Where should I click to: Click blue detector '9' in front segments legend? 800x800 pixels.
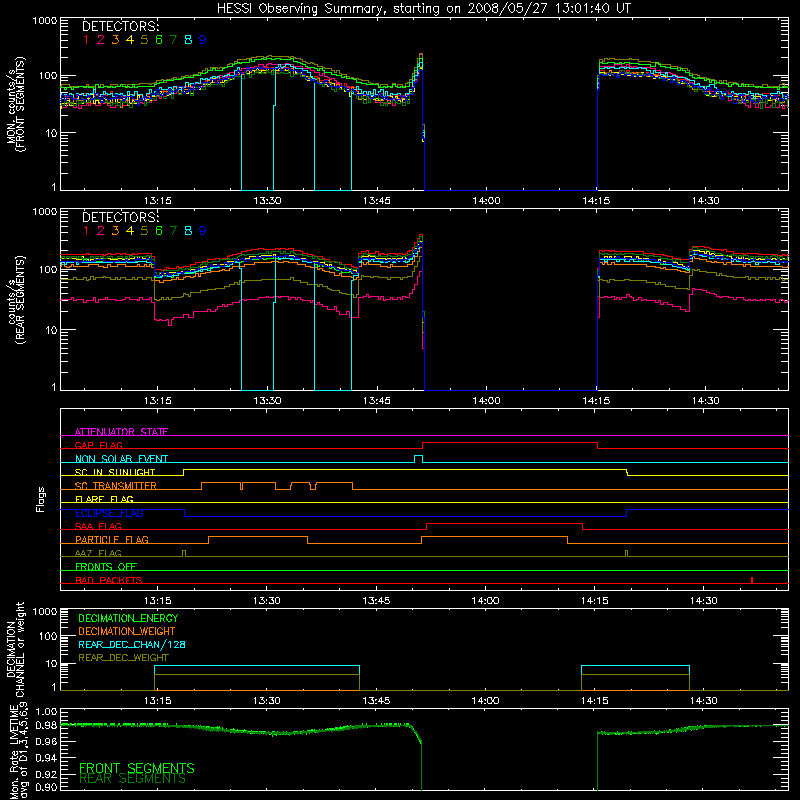click(x=203, y=40)
